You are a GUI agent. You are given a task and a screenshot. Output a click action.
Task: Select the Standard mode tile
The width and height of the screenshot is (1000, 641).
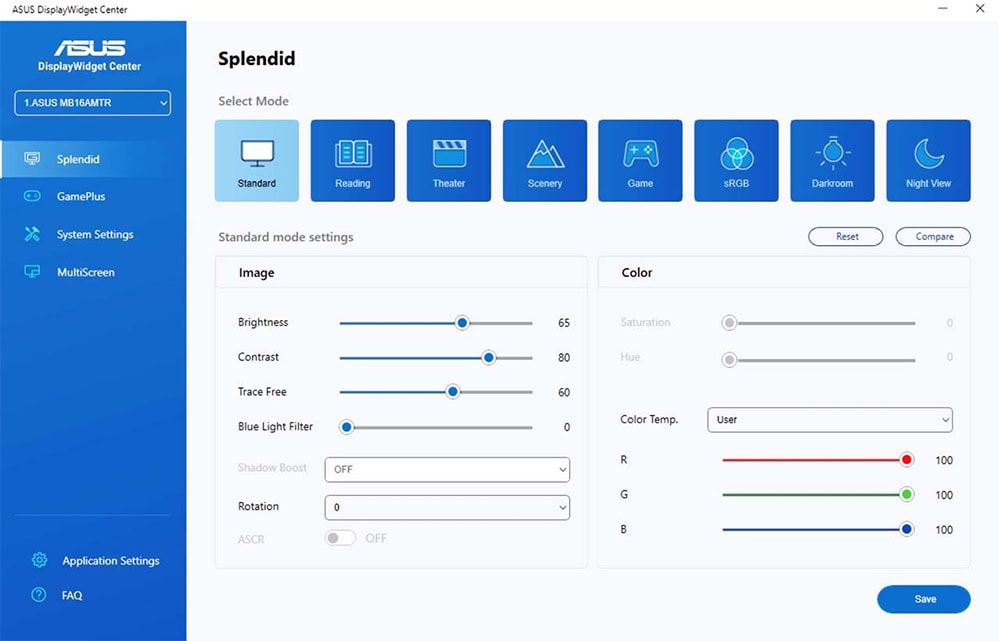[256, 161]
